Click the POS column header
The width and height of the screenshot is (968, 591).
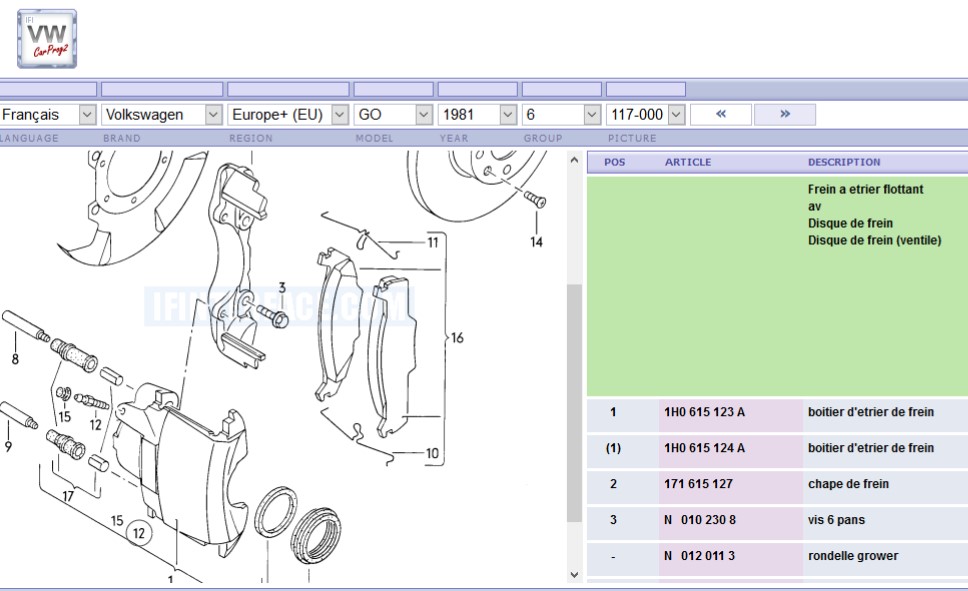[614, 162]
